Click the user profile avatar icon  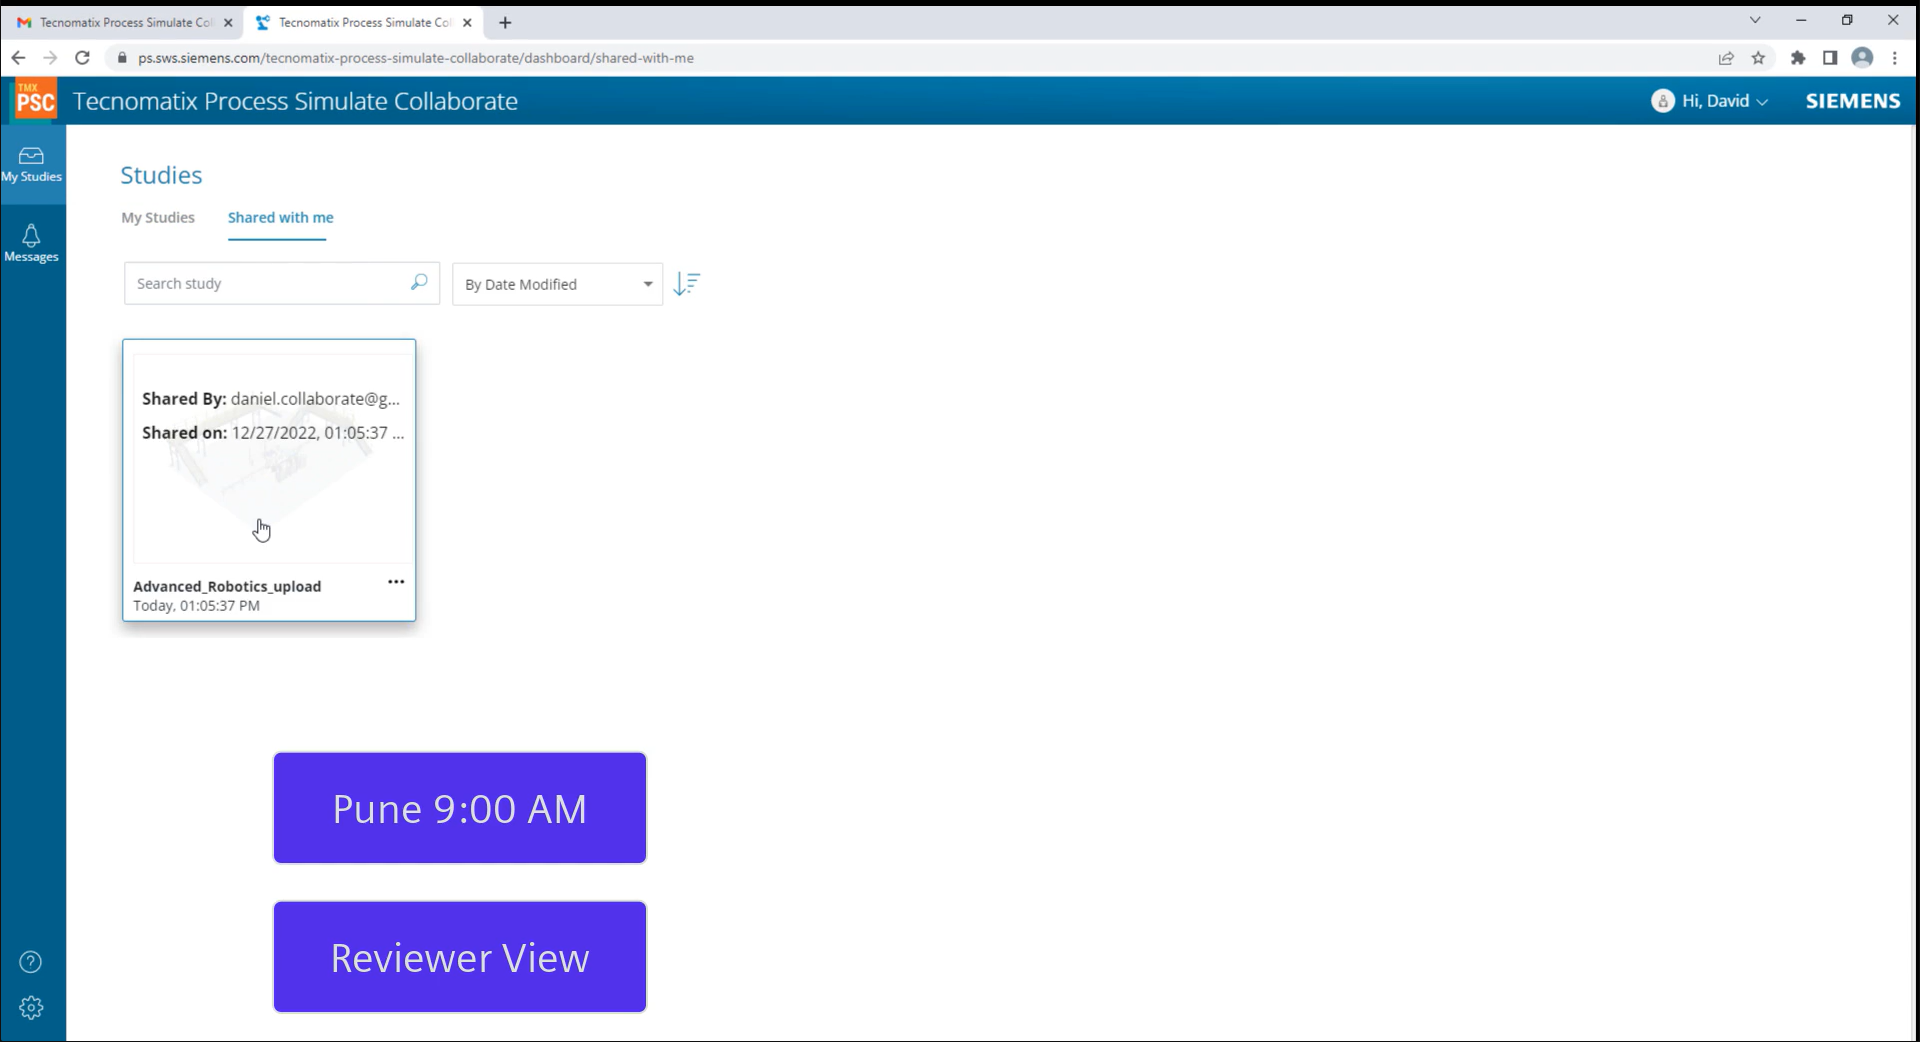(x=1863, y=58)
